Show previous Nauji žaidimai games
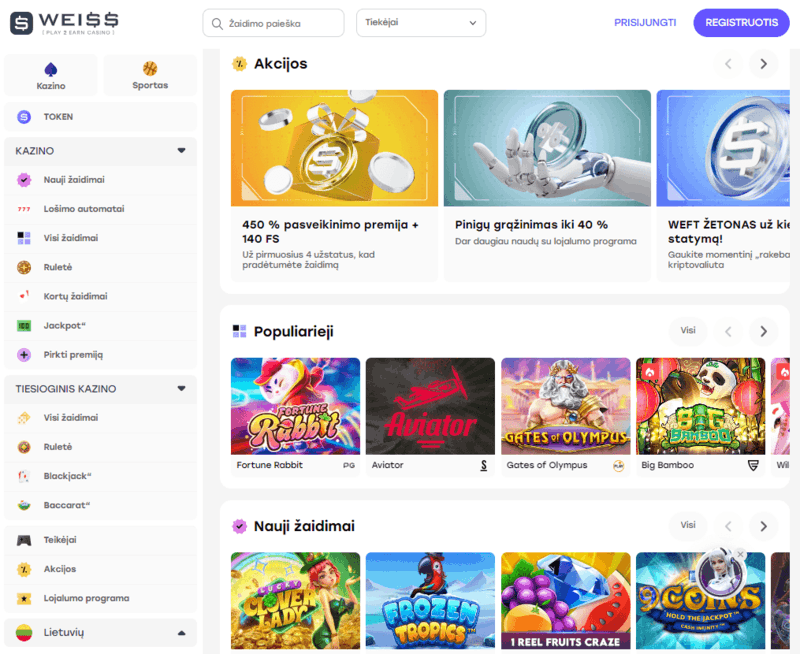Screen dimensions: 800x654 (728, 526)
